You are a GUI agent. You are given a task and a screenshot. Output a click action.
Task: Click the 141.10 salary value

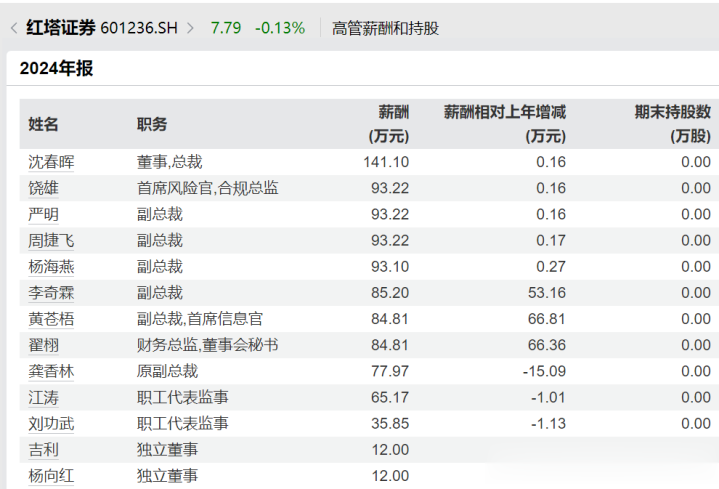point(386,162)
